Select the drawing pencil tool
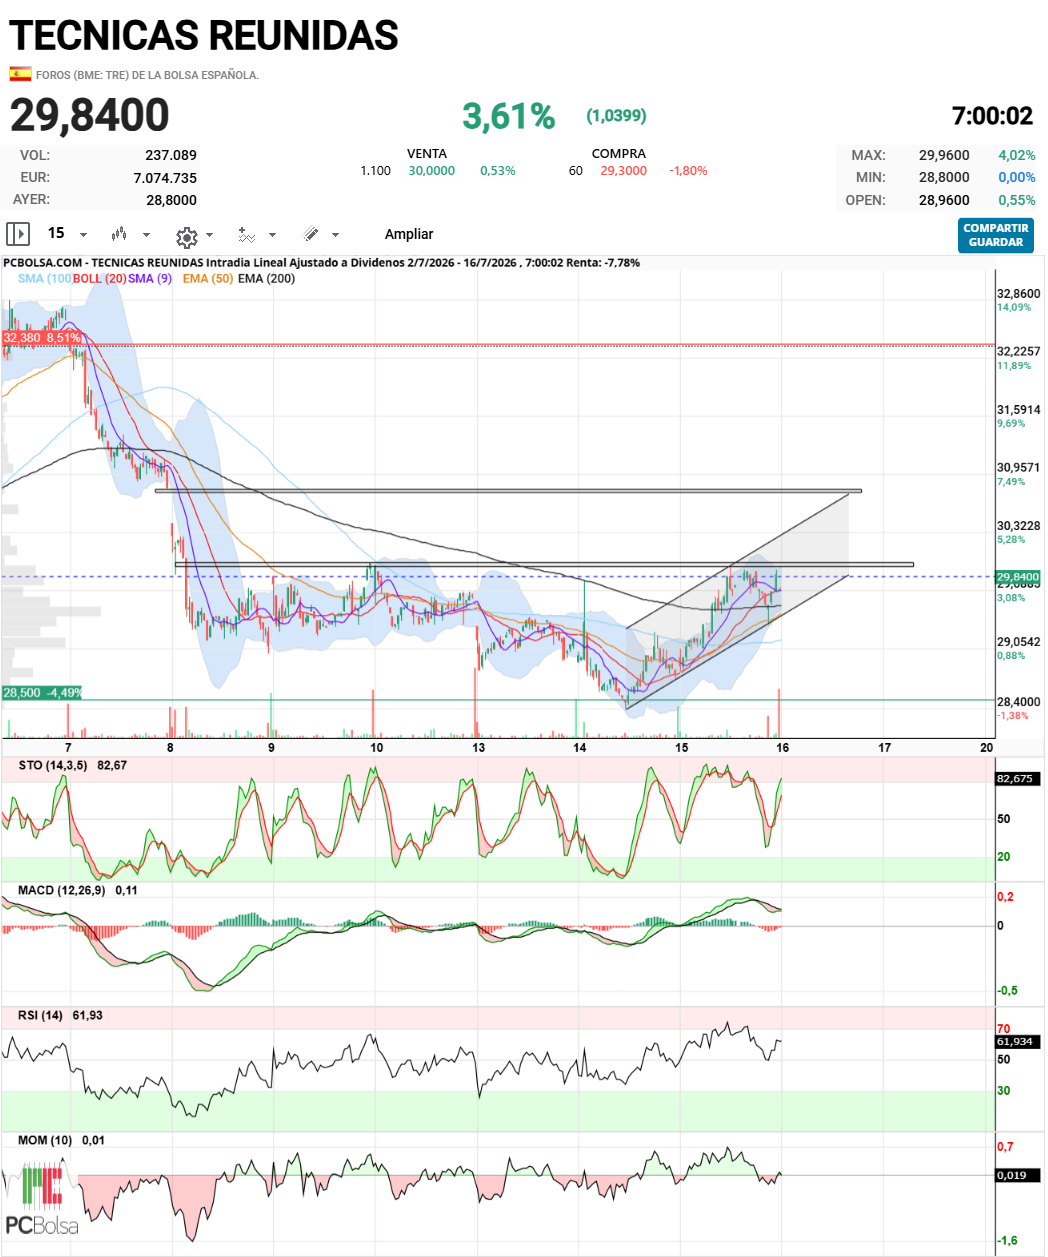 (311, 234)
